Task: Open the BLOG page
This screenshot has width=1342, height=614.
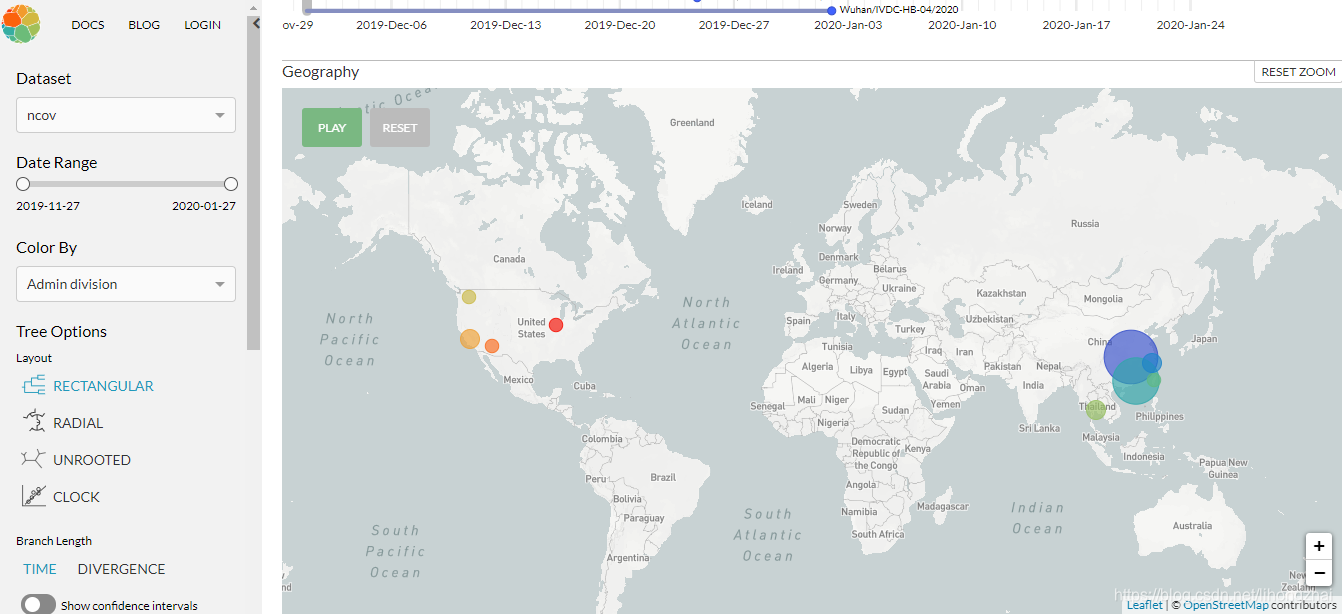Action: (144, 25)
